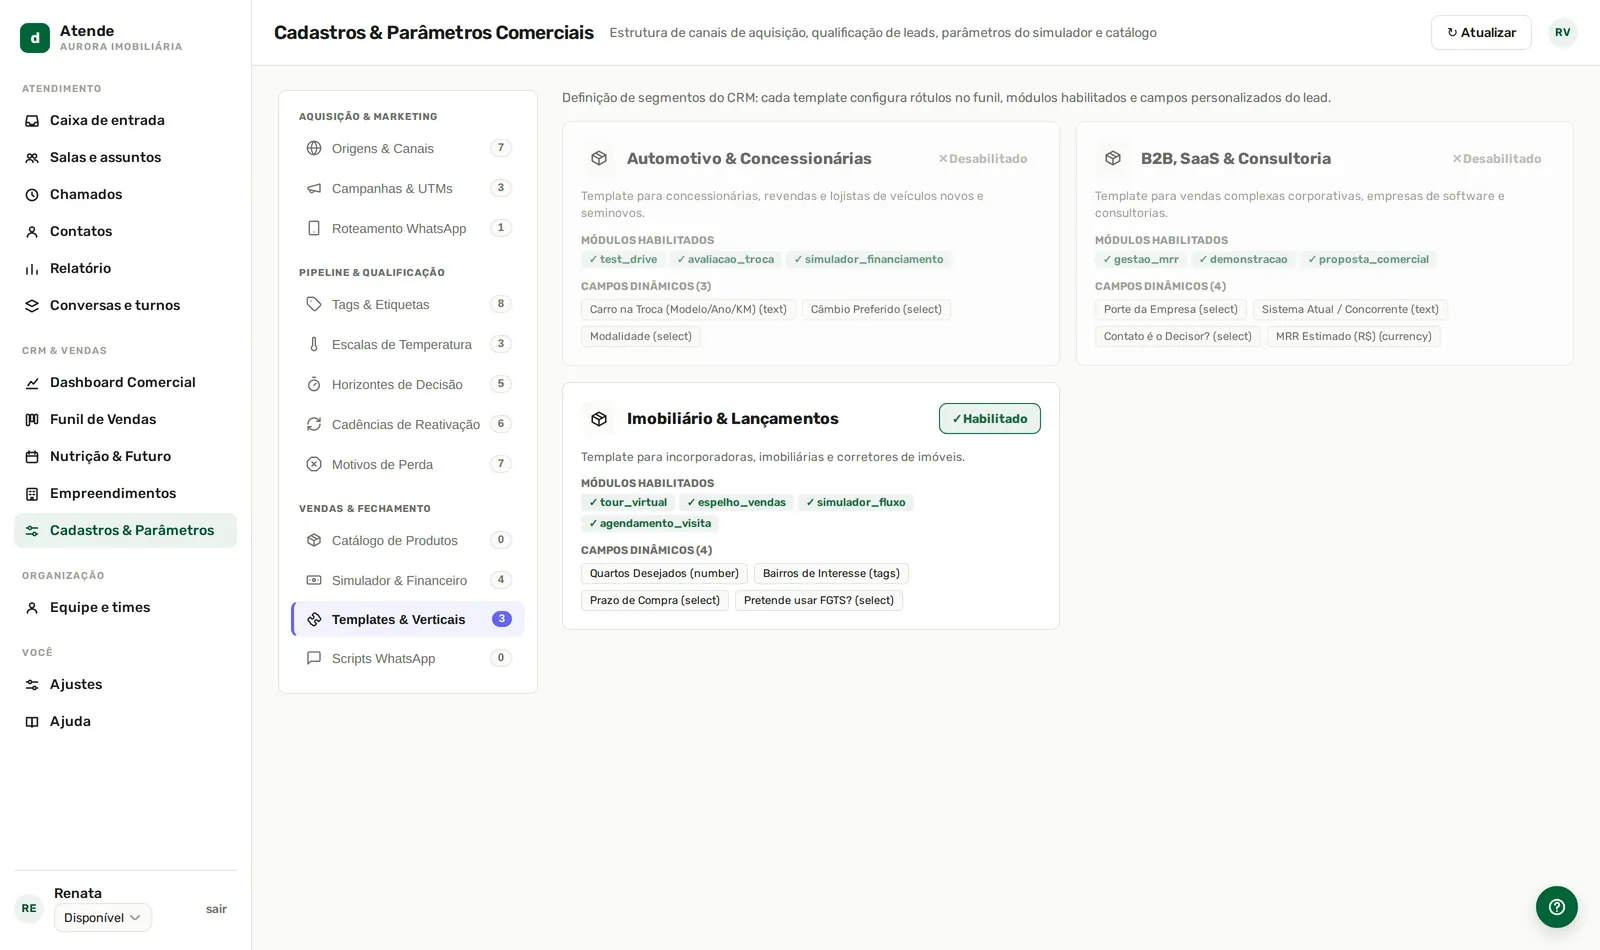Click the Bairros de Interesse (tags) chip
Viewport: 1600px width, 950px height.
[831, 574]
